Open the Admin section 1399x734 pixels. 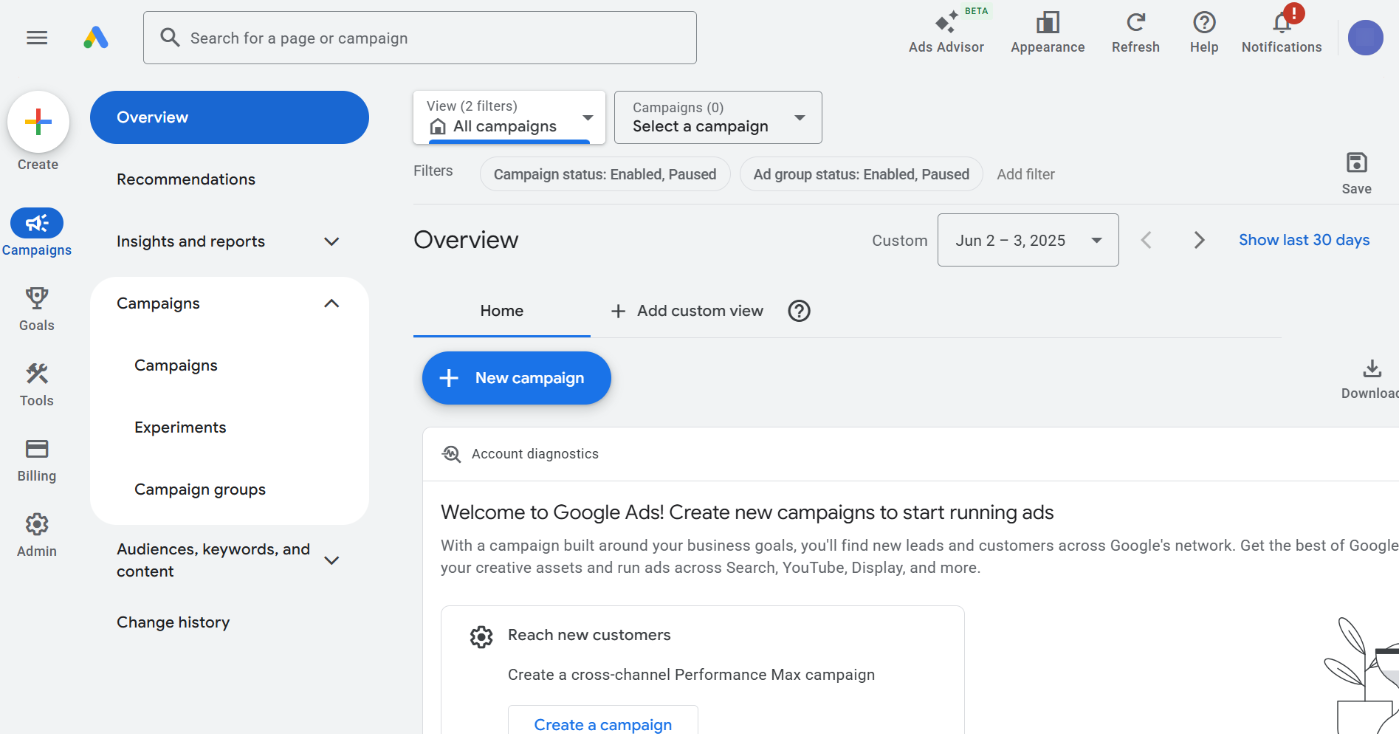tap(36, 533)
